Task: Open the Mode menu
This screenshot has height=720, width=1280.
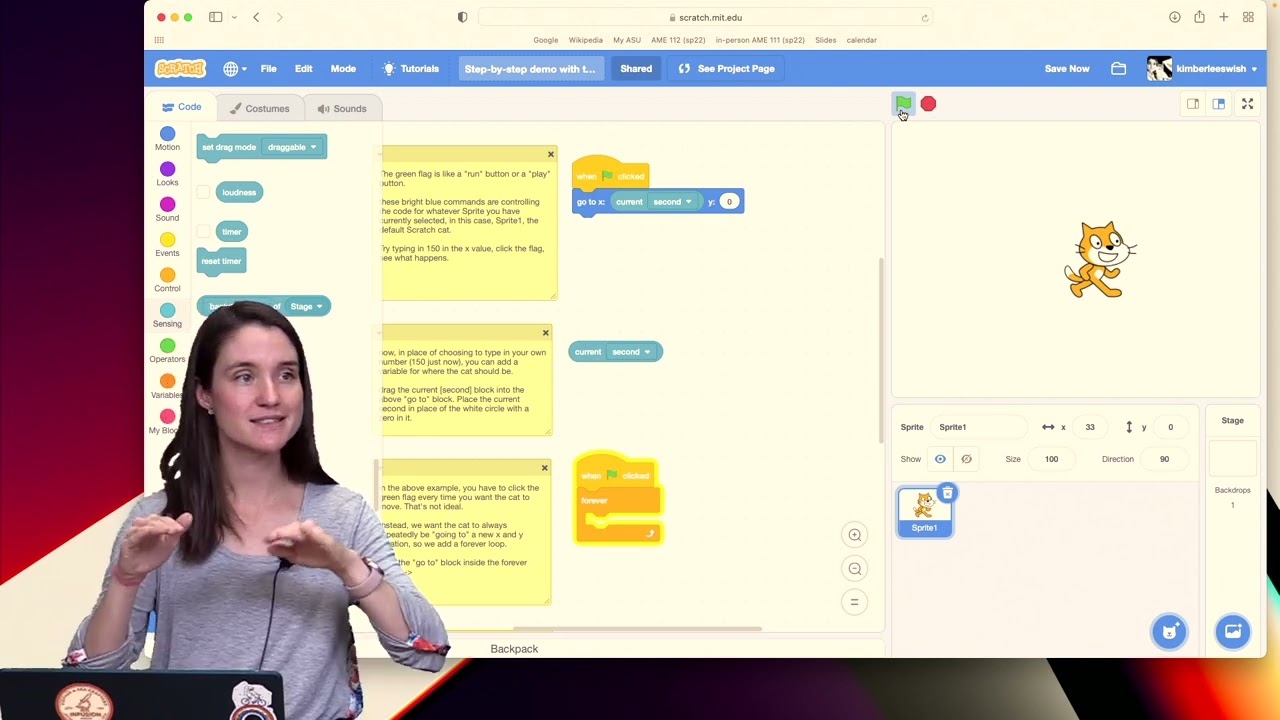Action: (343, 69)
